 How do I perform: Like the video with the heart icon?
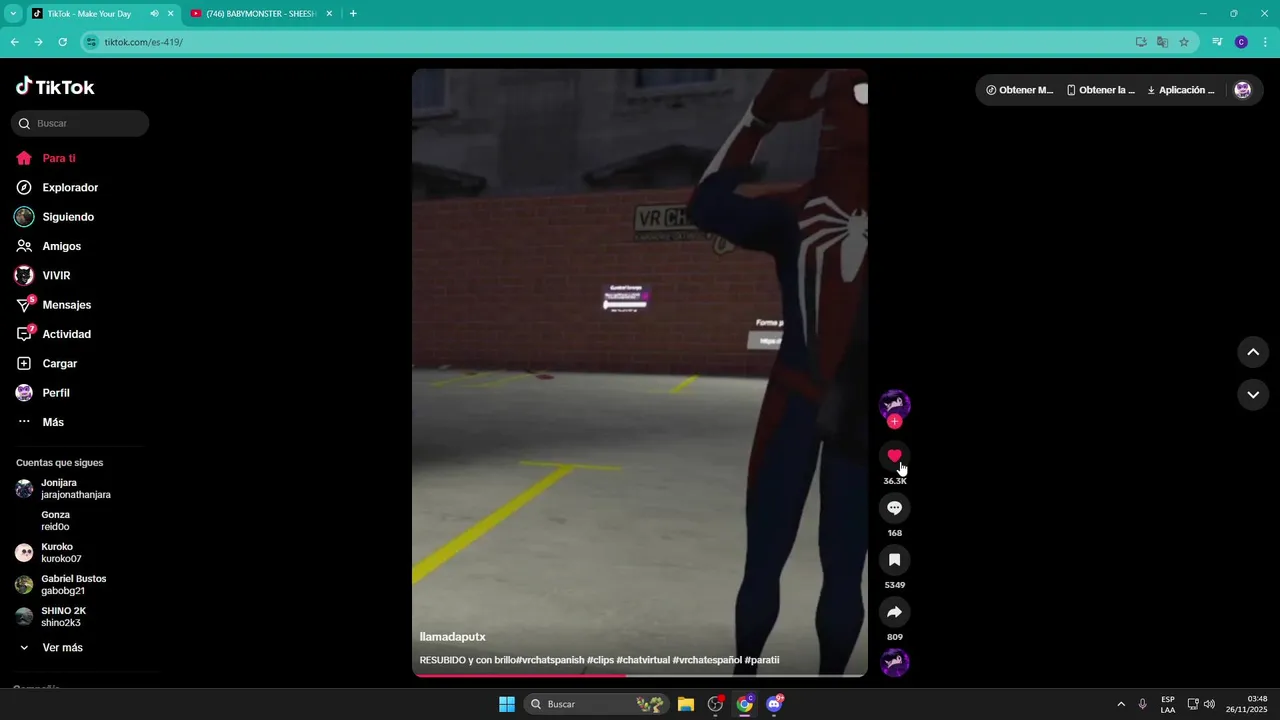(x=894, y=456)
